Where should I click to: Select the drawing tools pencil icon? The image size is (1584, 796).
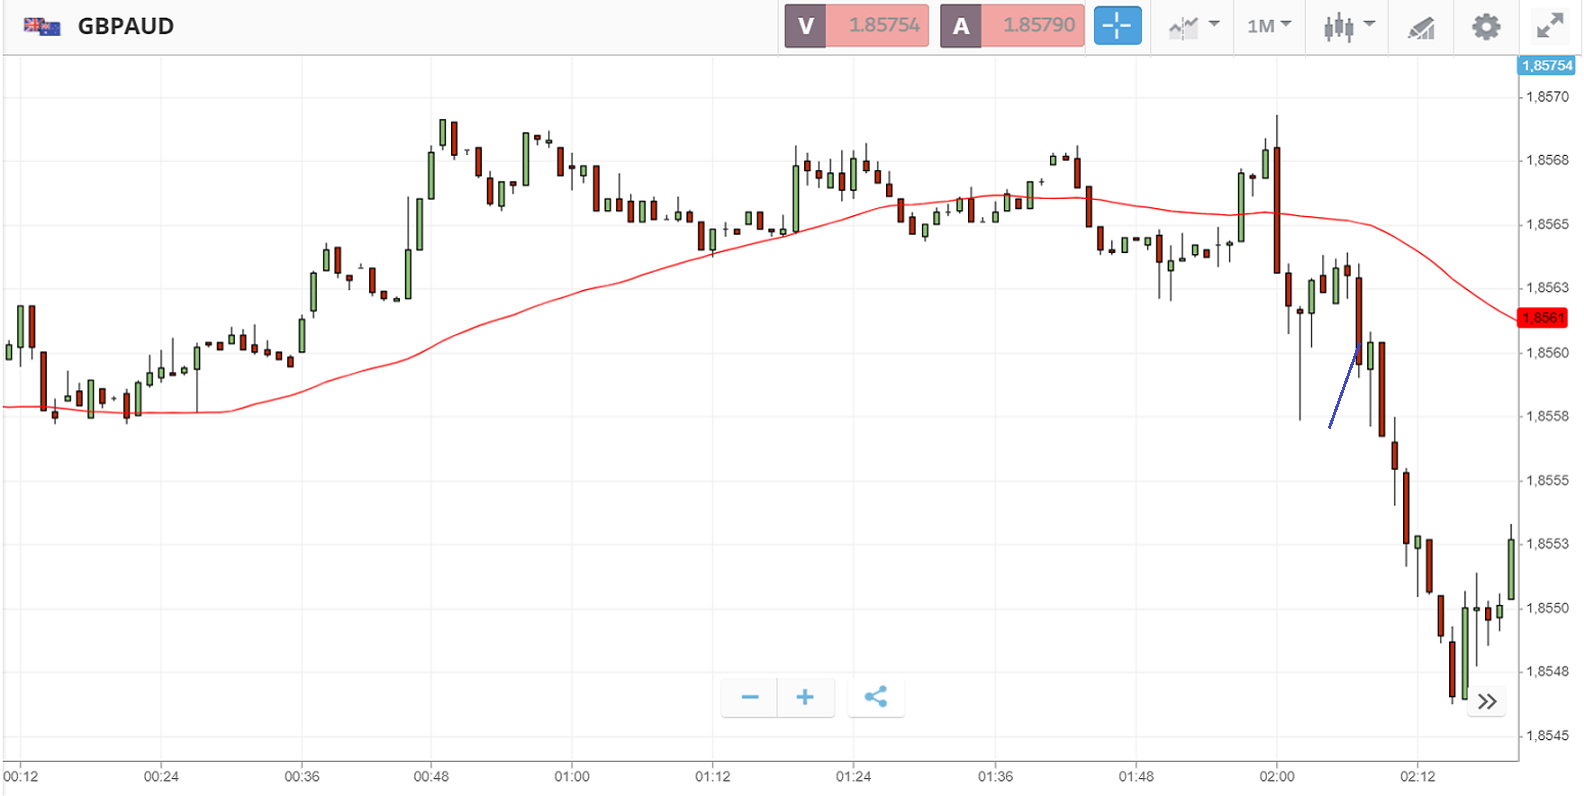(x=1421, y=27)
